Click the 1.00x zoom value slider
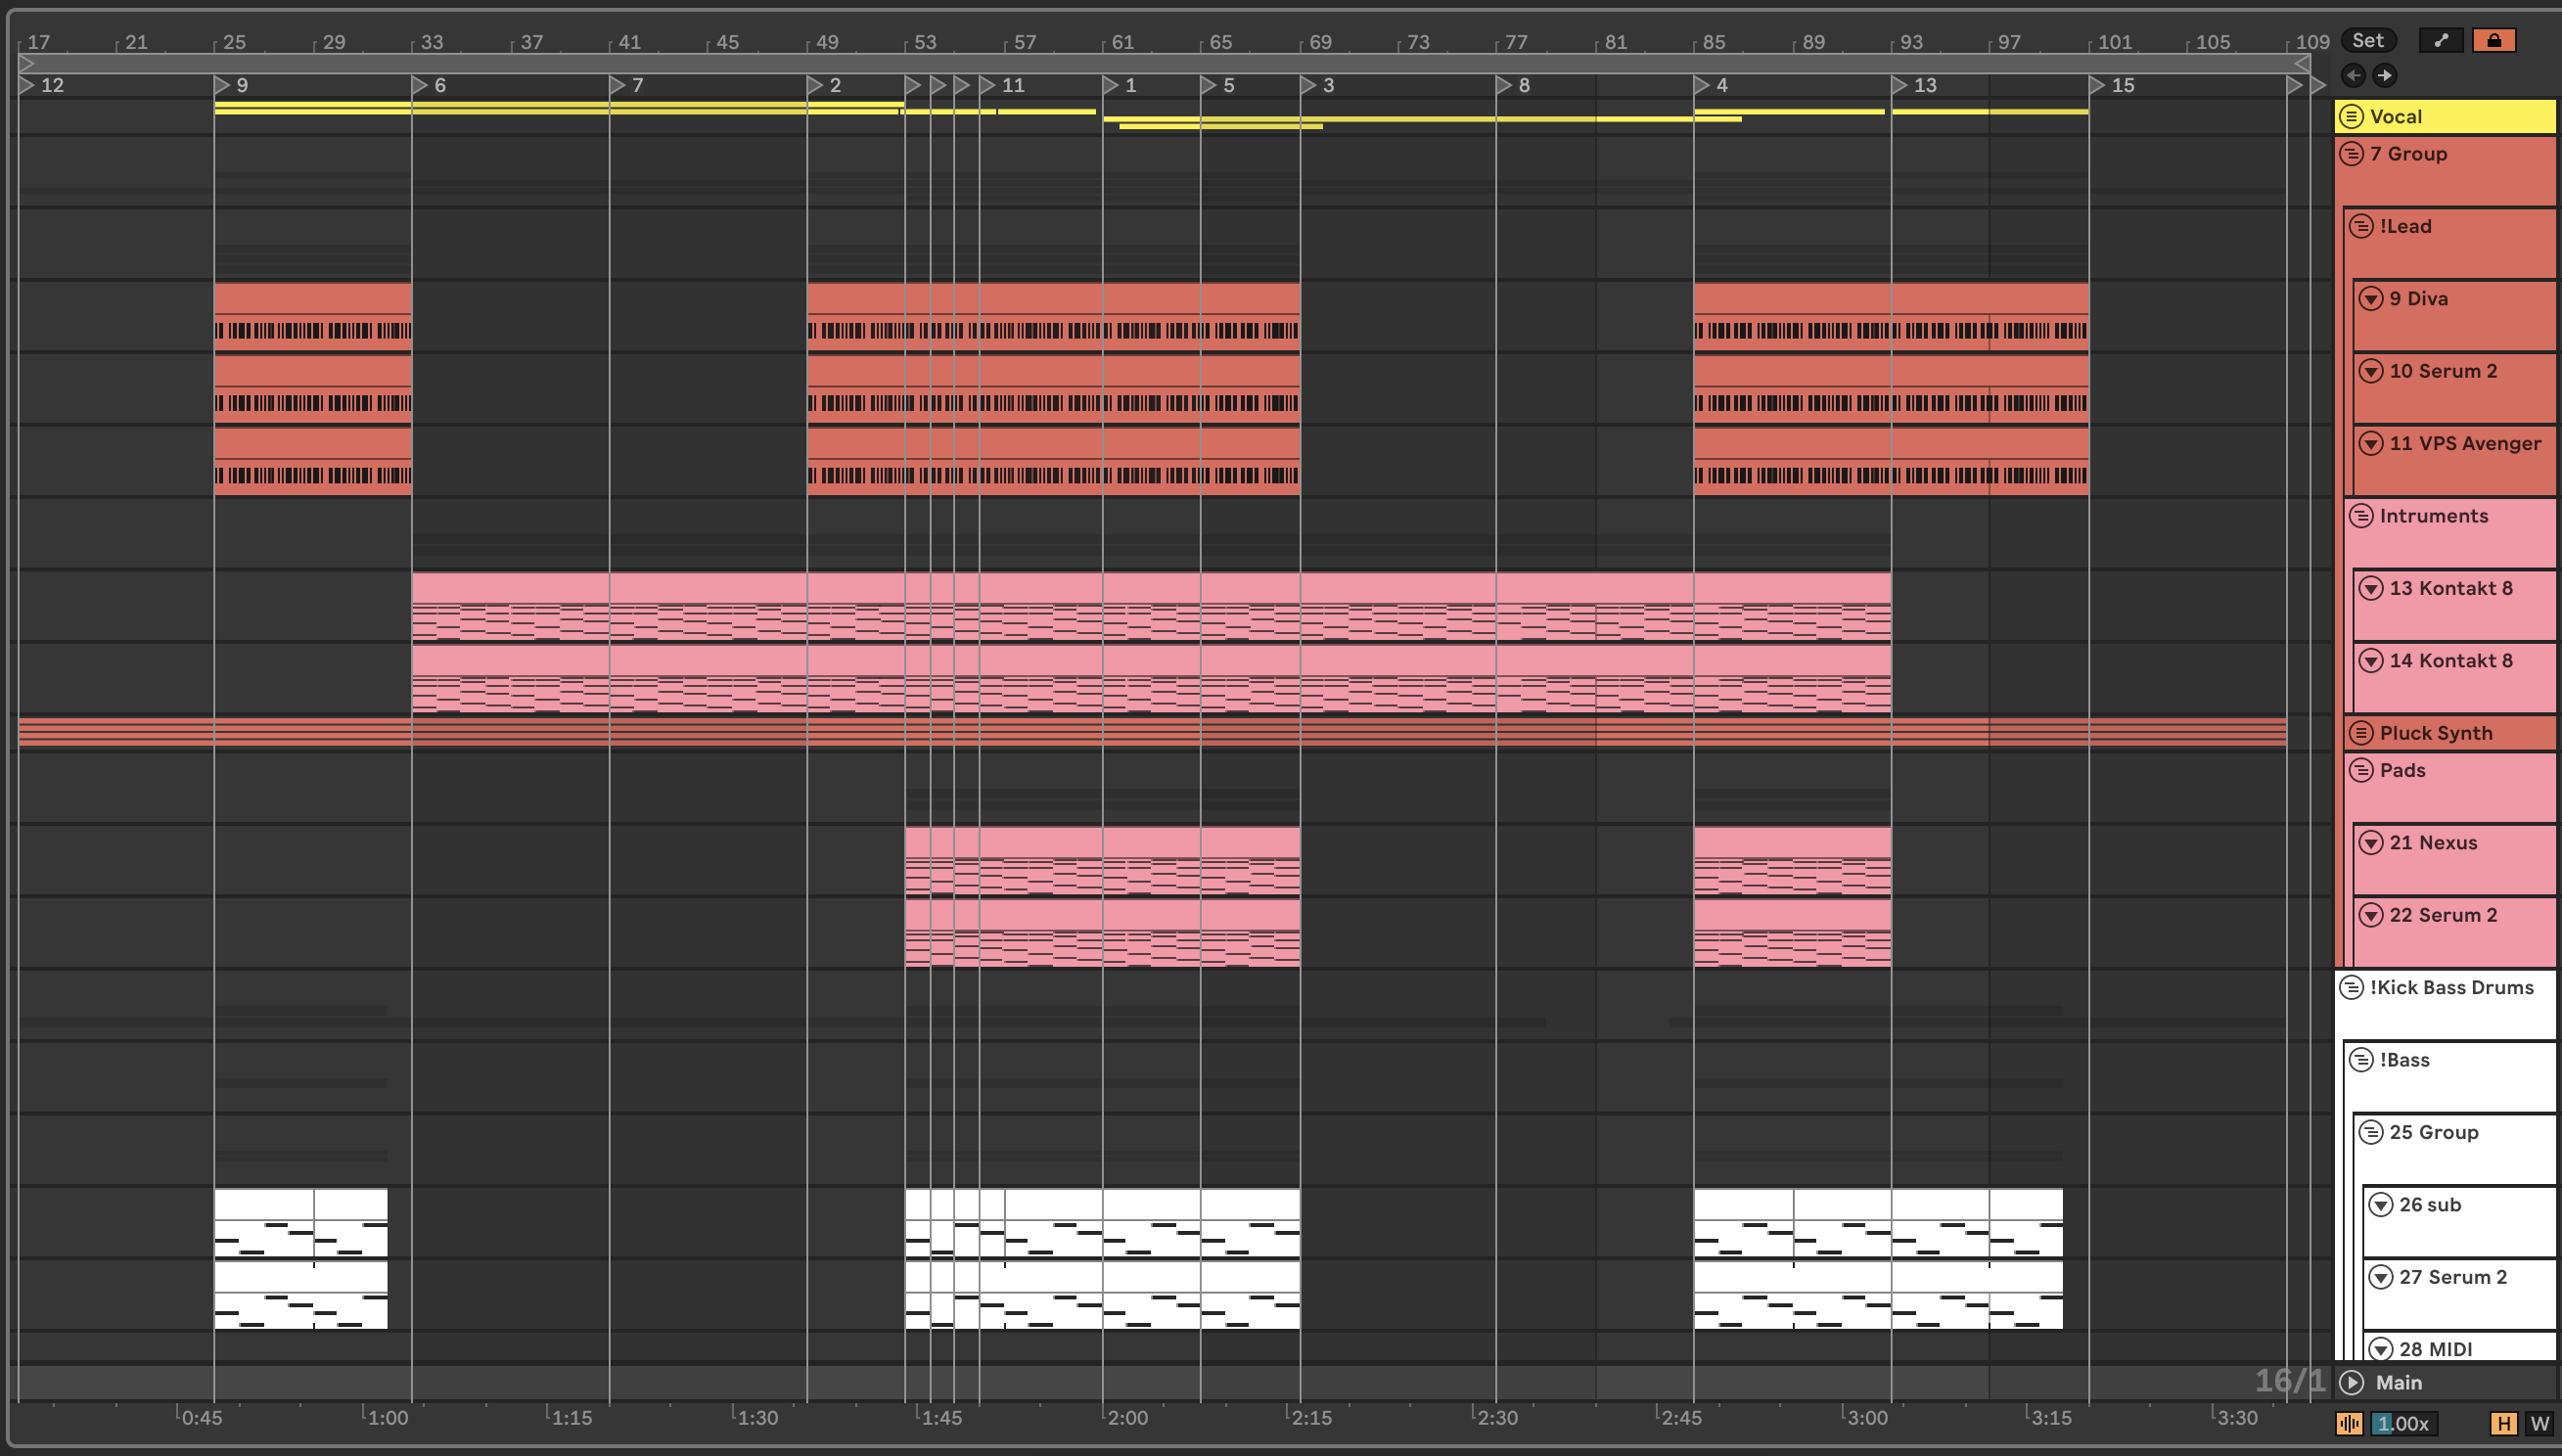Viewport: 2562px width, 1456px height. tap(2403, 1423)
